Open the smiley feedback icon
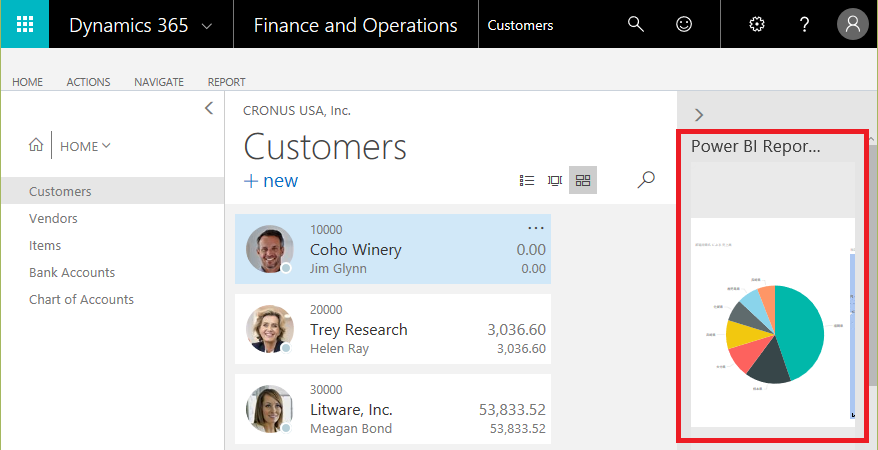 [684, 24]
